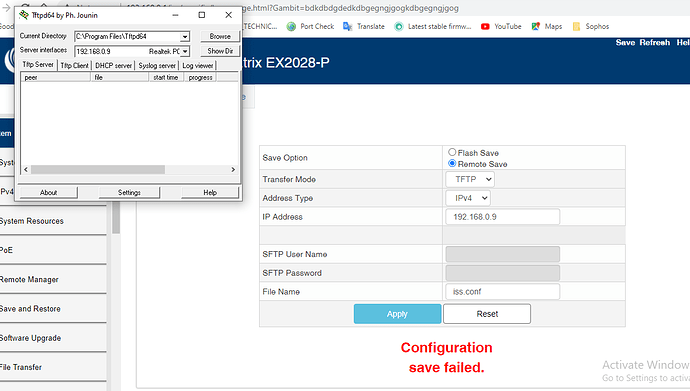Click the Tftpd64 window title icon
690x391 pixels.
pyautogui.click(x=23, y=15)
